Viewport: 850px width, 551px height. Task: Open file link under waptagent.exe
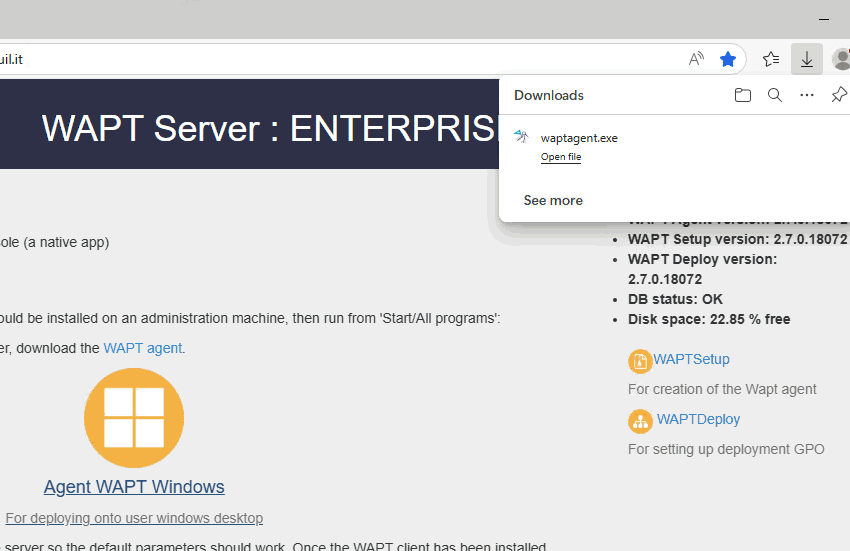[x=561, y=157]
